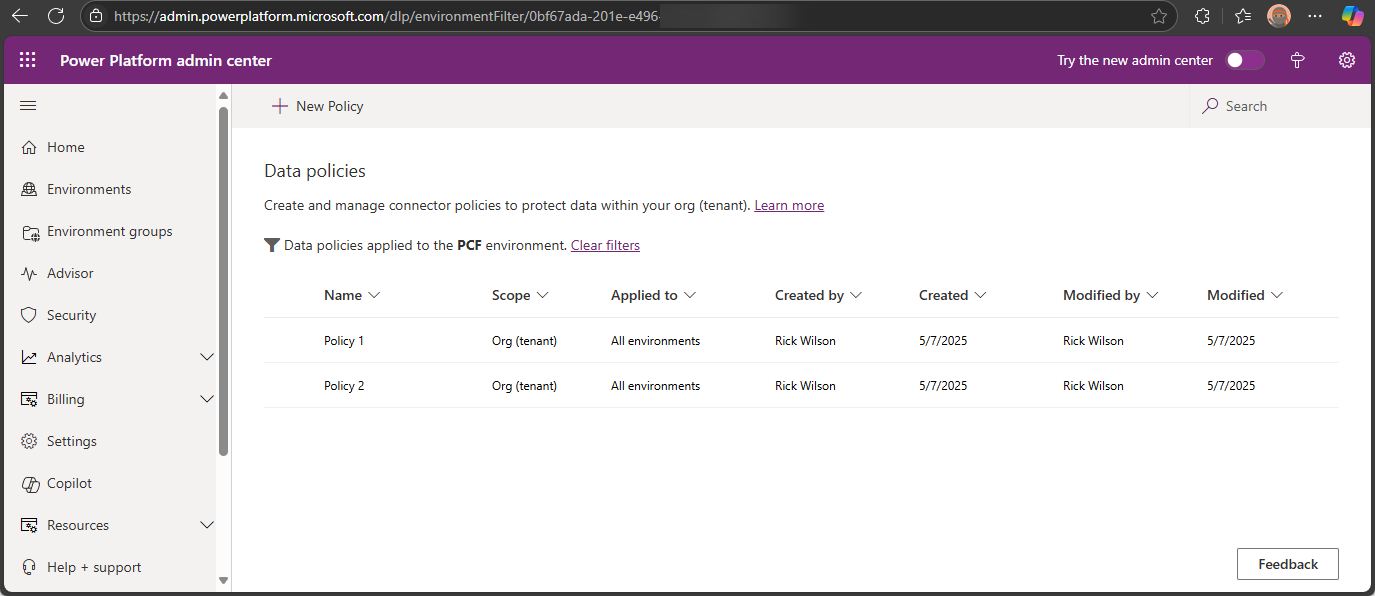The image size is (1375, 596).
Task: Click the Settings gear in sidebar
Action: 29,441
